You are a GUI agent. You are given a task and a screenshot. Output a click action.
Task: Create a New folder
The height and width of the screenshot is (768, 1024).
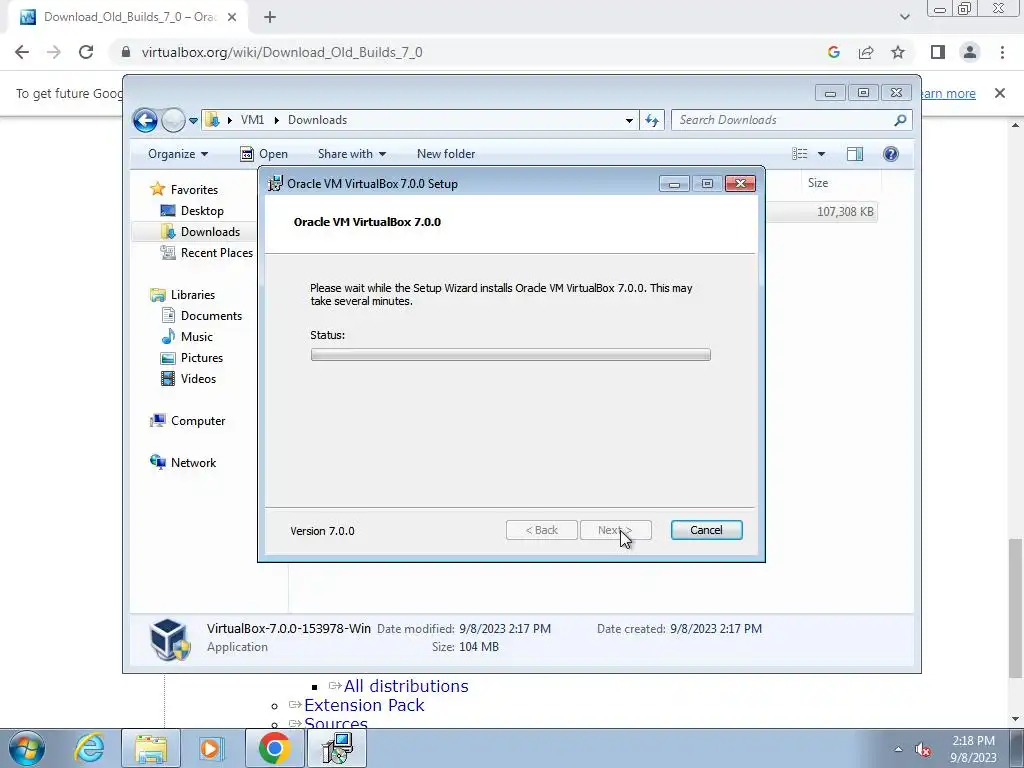pyautogui.click(x=446, y=154)
